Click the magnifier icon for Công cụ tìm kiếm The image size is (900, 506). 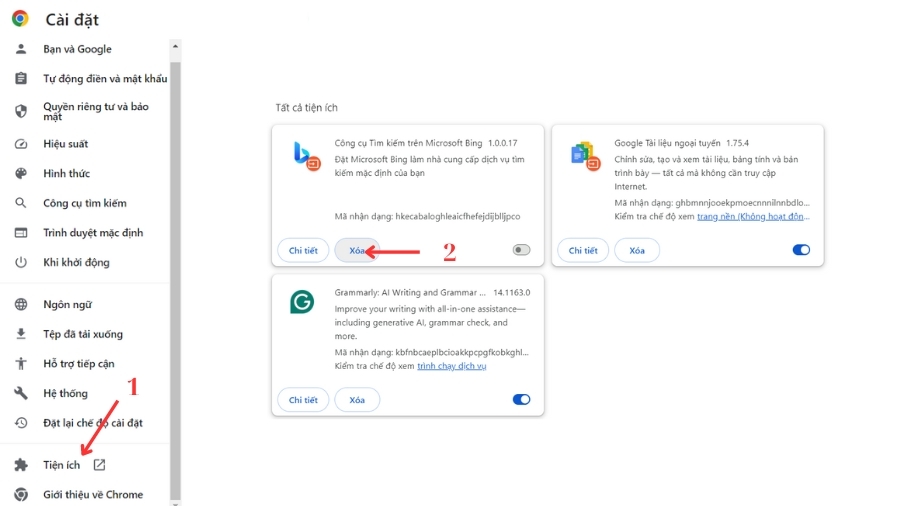(21, 203)
